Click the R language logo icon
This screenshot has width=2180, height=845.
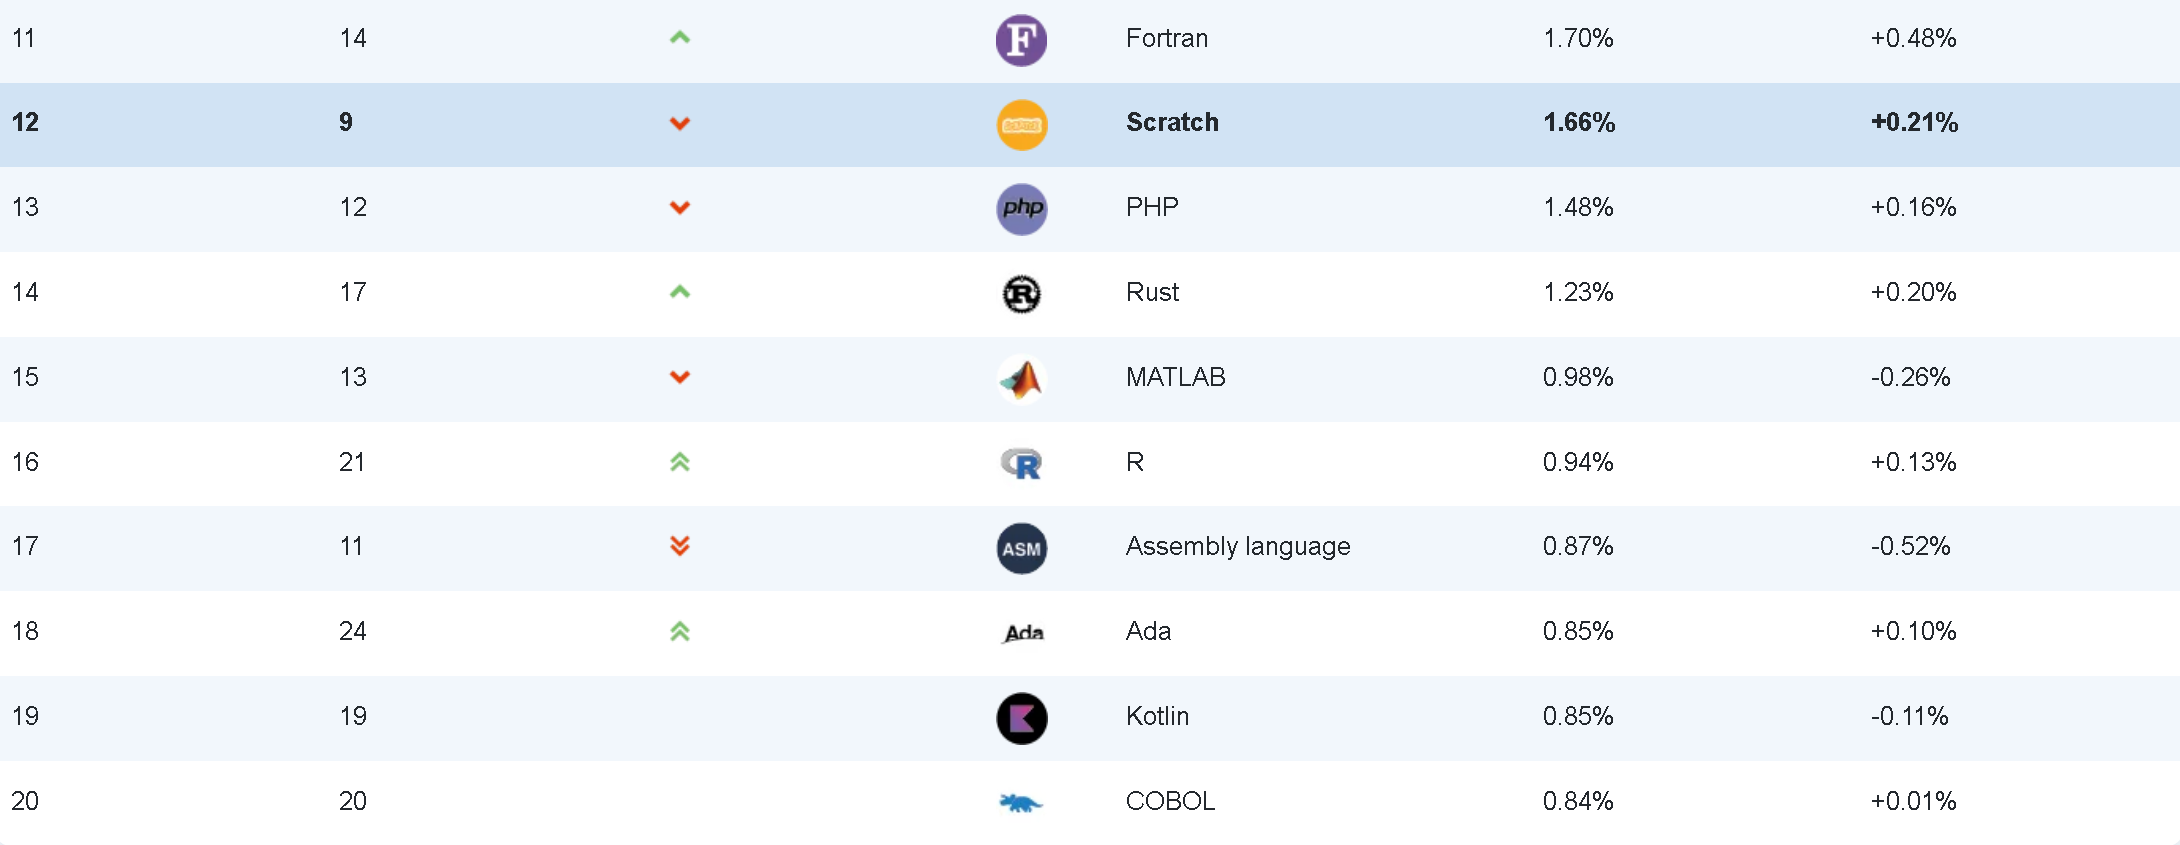tap(1022, 463)
